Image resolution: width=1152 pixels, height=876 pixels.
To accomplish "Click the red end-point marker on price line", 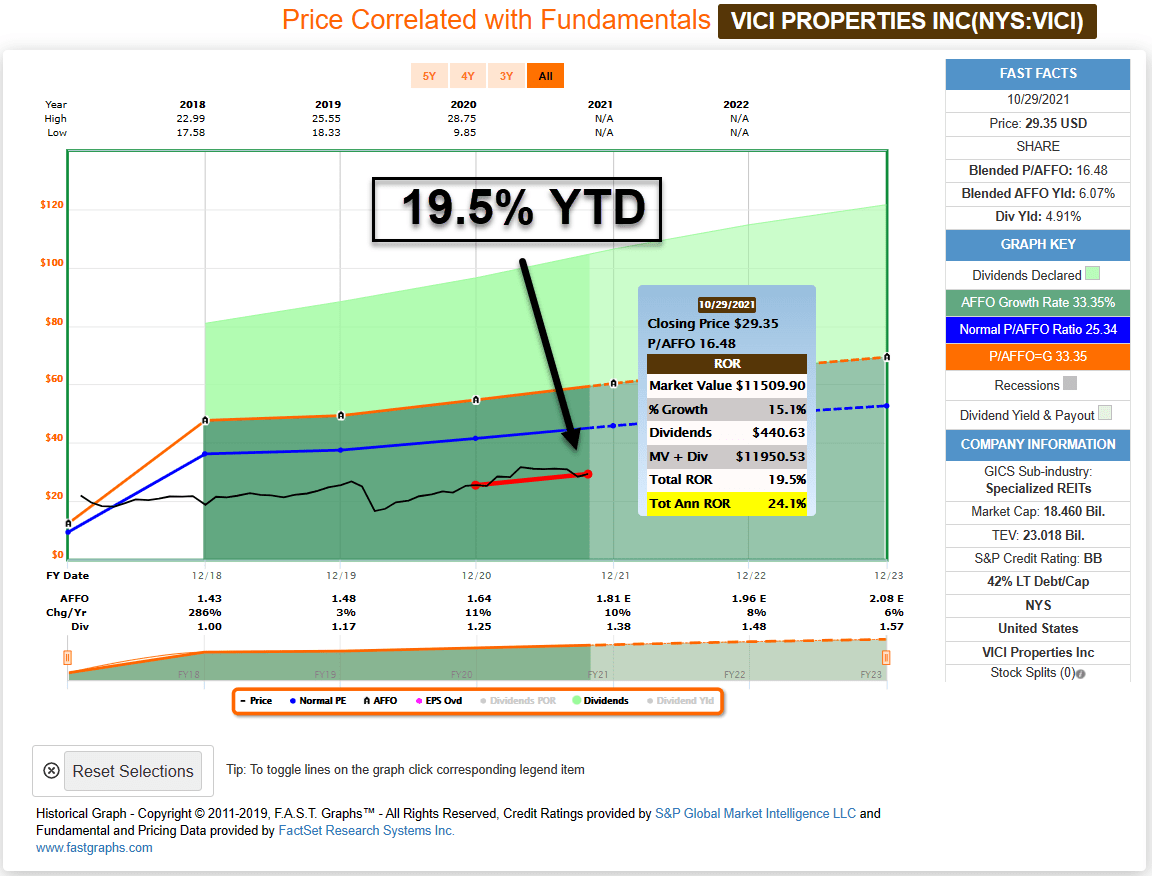I will tap(588, 474).
